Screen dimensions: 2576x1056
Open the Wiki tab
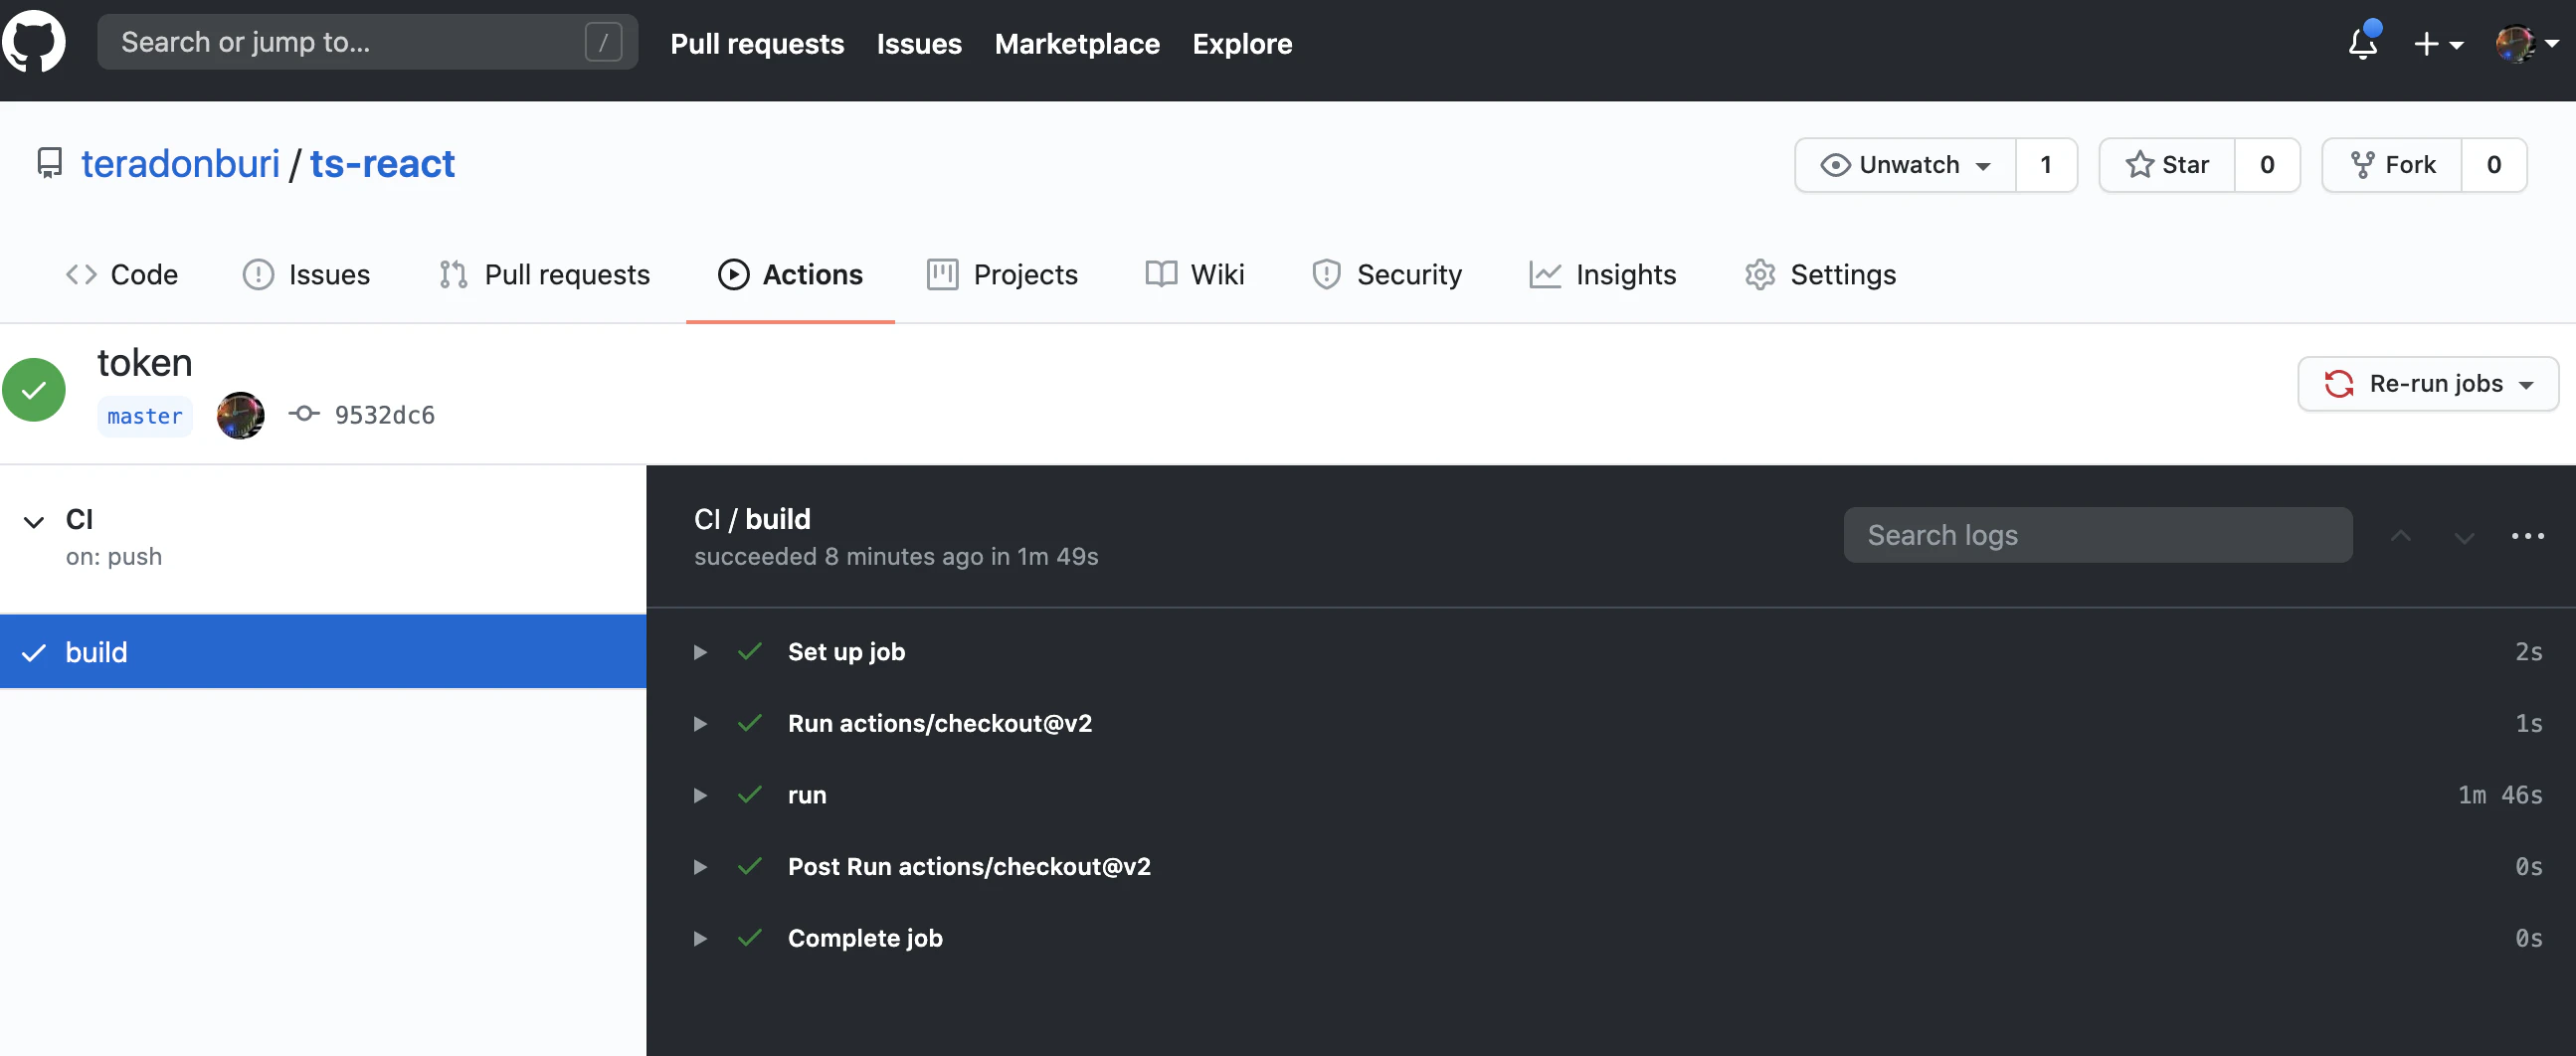pyautogui.click(x=1195, y=275)
